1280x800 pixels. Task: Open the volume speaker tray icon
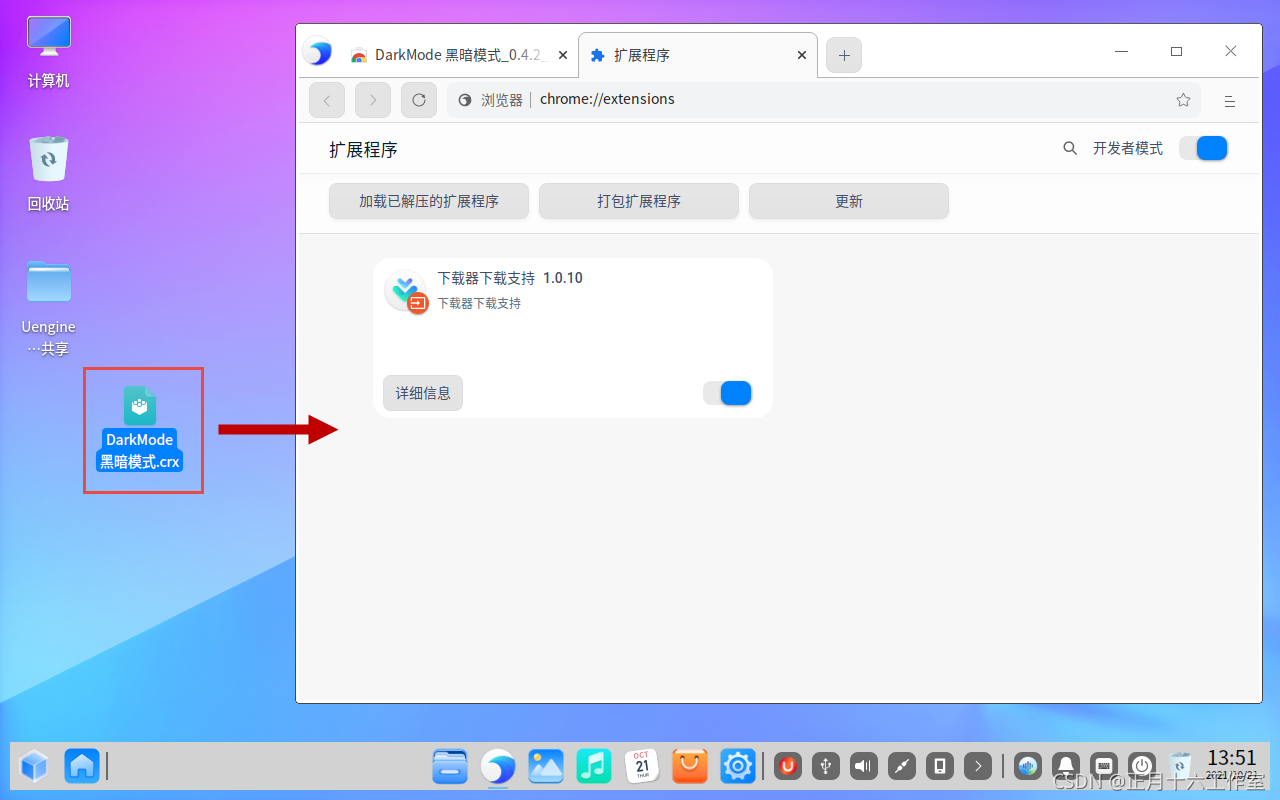tap(864, 767)
